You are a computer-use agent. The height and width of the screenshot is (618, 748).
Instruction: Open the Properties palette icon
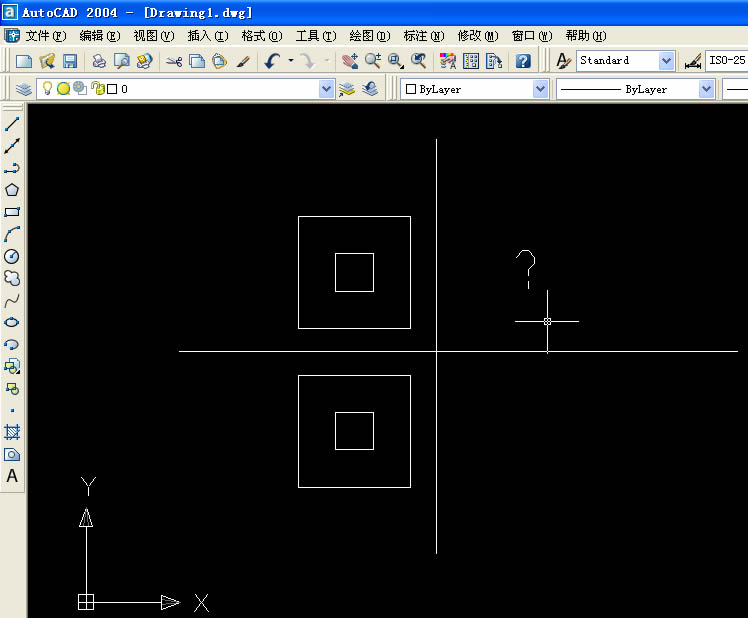pyautogui.click(x=447, y=61)
